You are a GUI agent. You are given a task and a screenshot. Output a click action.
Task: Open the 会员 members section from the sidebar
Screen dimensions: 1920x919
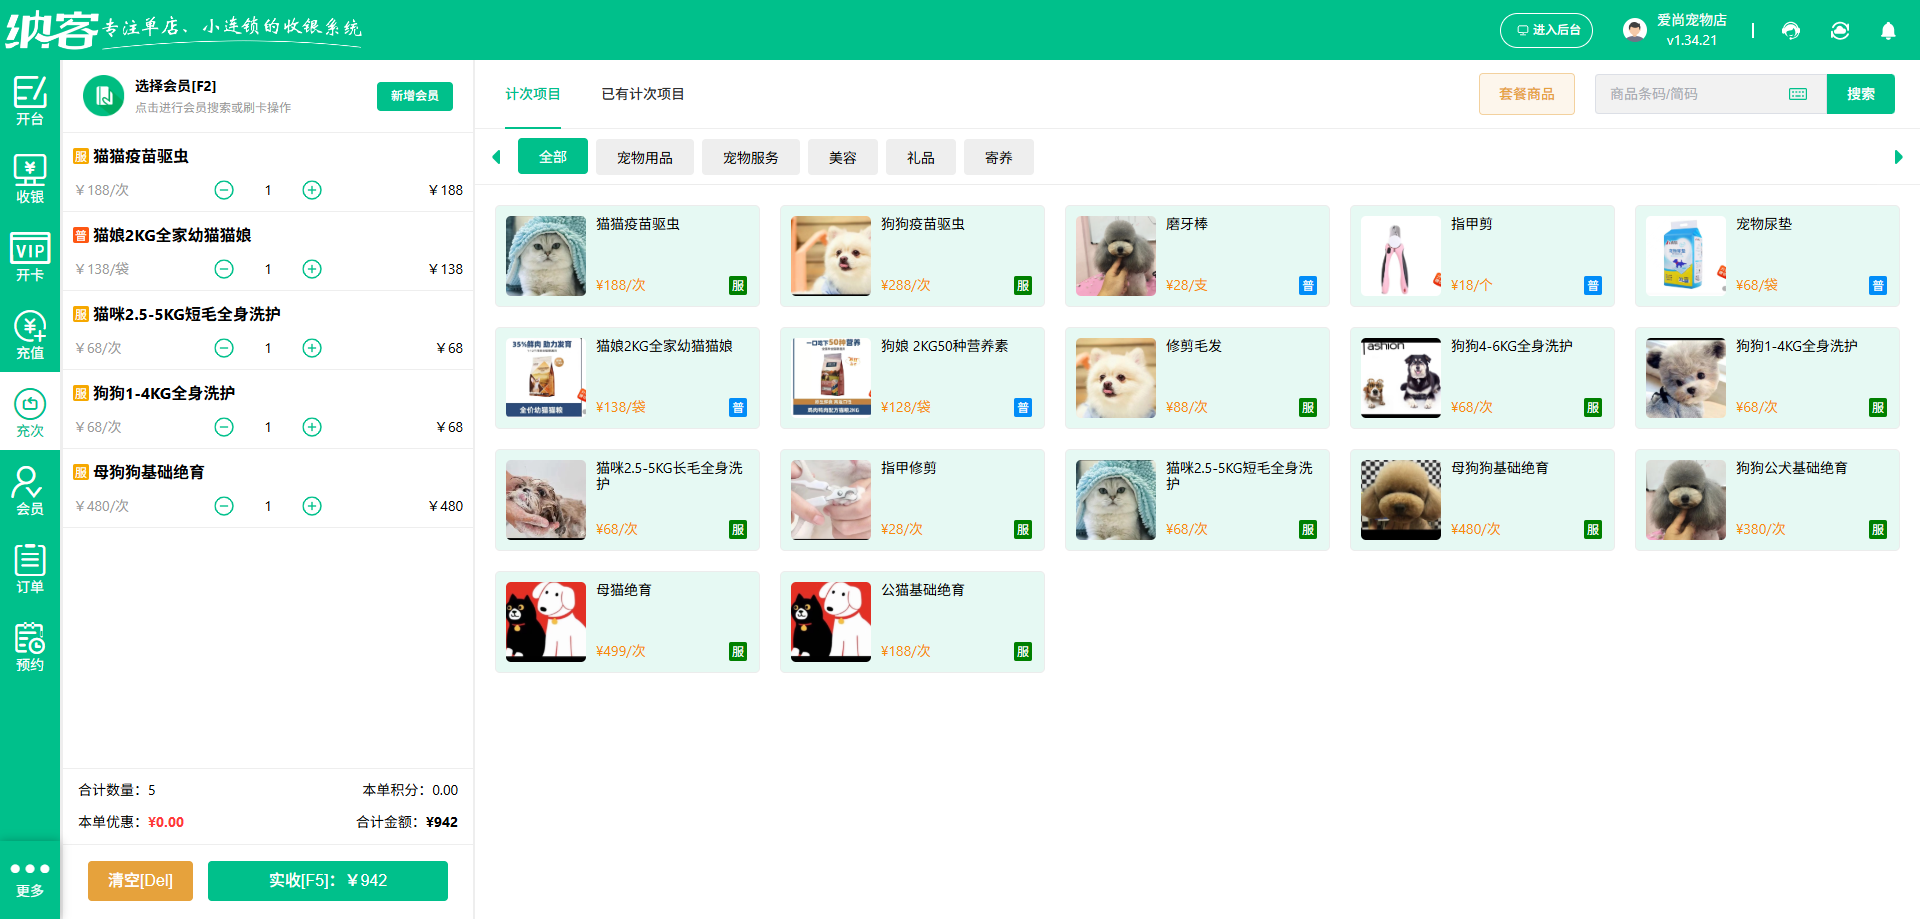(30, 489)
